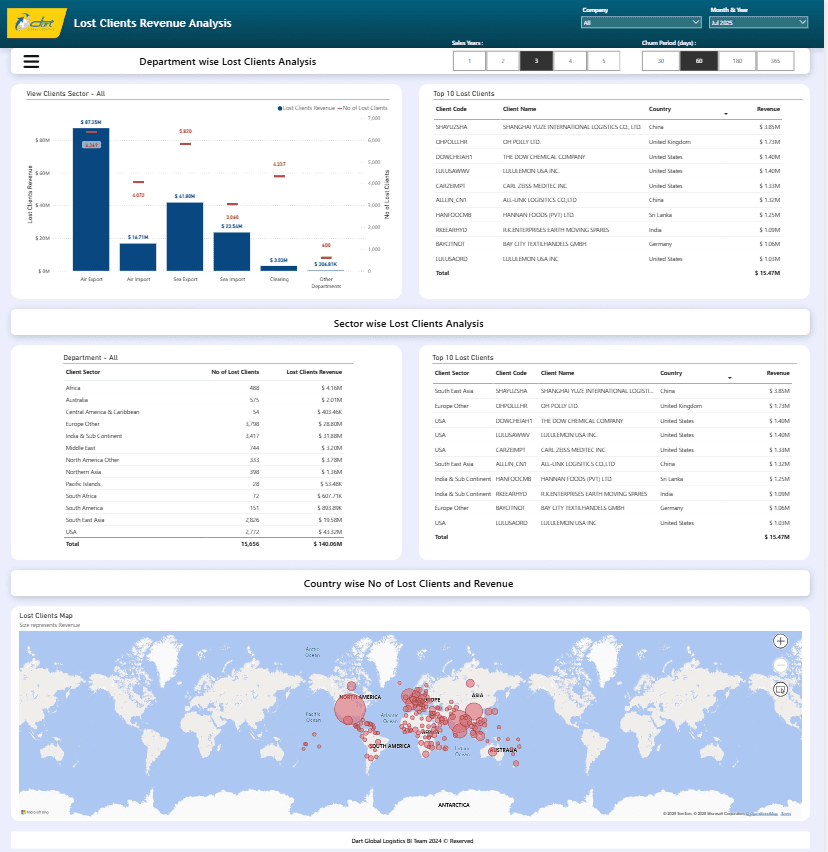Select the USA sector summary row

click(x=204, y=532)
